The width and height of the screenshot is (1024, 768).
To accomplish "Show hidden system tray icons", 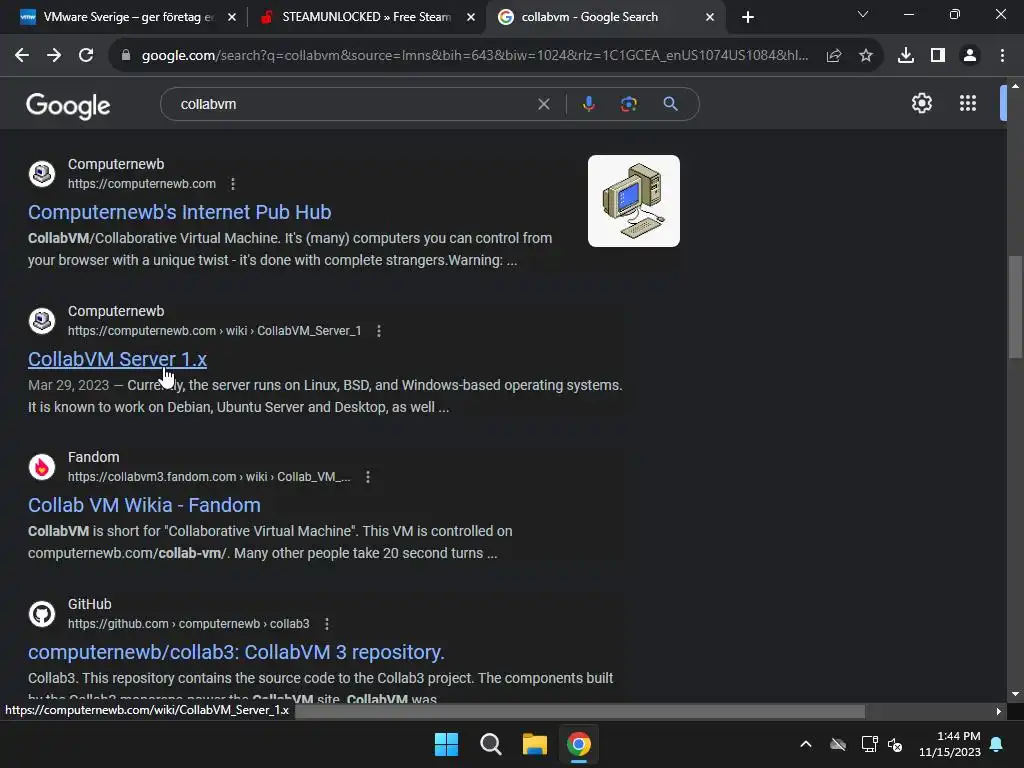I will click(x=806, y=744).
